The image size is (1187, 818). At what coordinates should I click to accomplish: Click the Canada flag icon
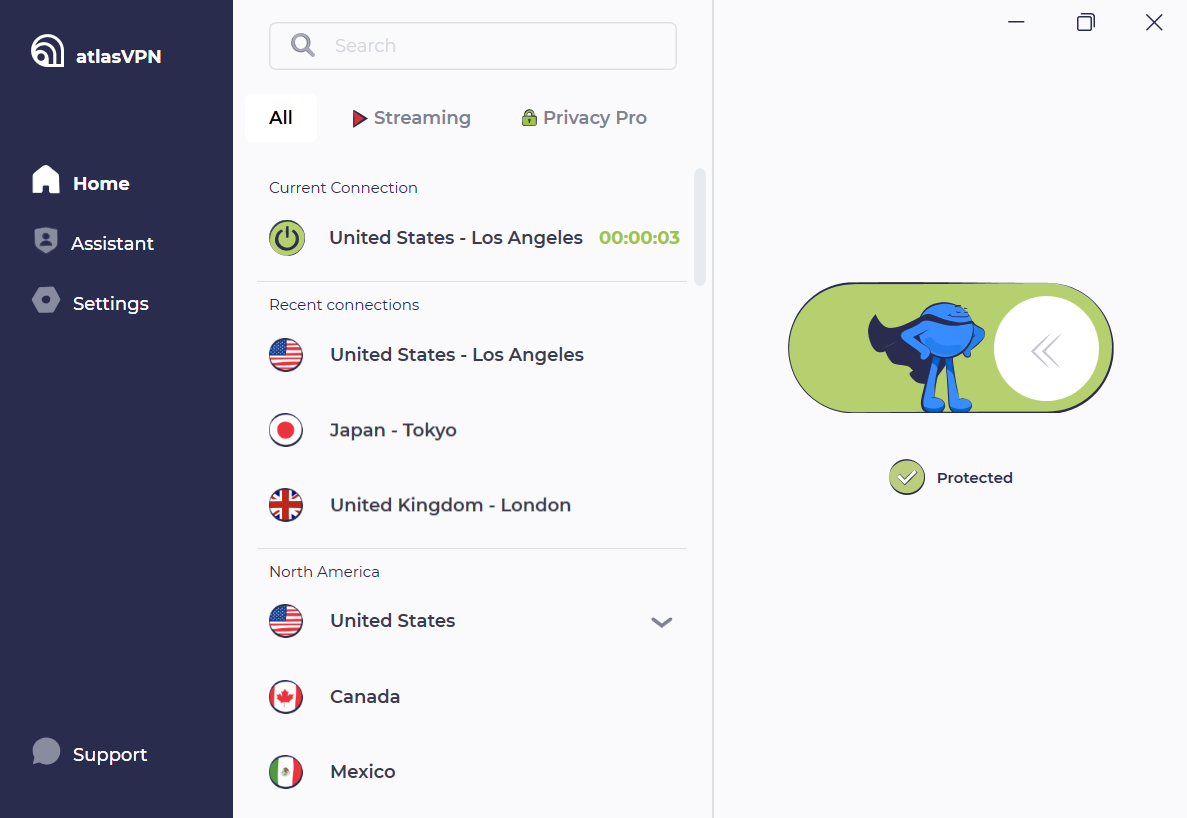point(286,697)
